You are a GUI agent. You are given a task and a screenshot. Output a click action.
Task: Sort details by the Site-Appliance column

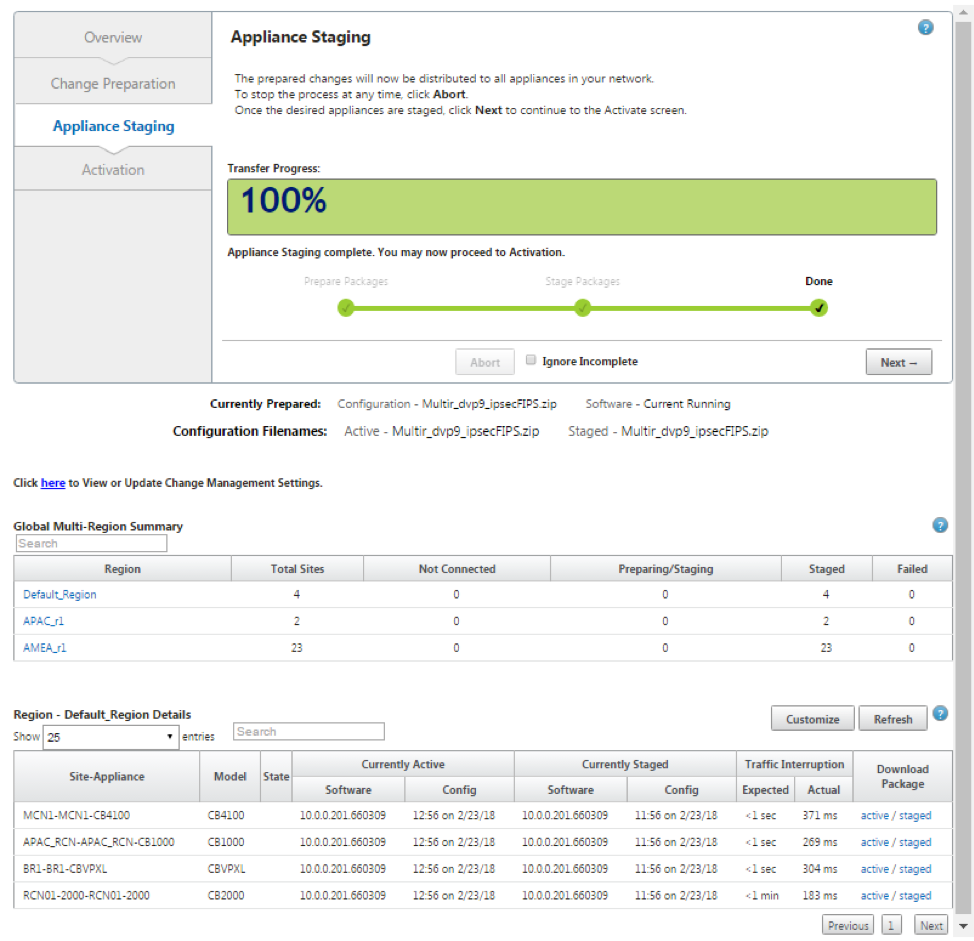(107, 776)
